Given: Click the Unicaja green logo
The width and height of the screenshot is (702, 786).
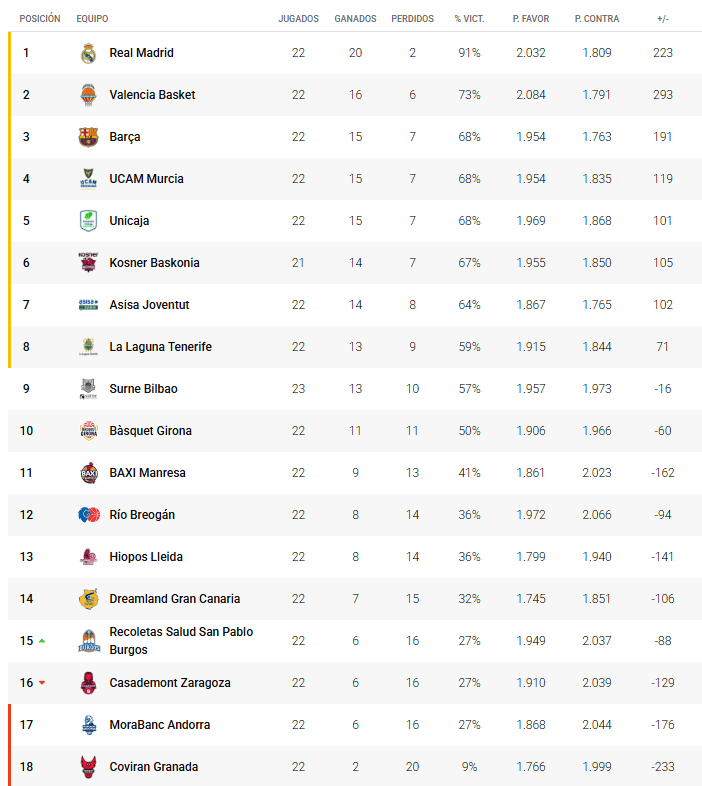Looking at the screenshot, I should [88, 221].
